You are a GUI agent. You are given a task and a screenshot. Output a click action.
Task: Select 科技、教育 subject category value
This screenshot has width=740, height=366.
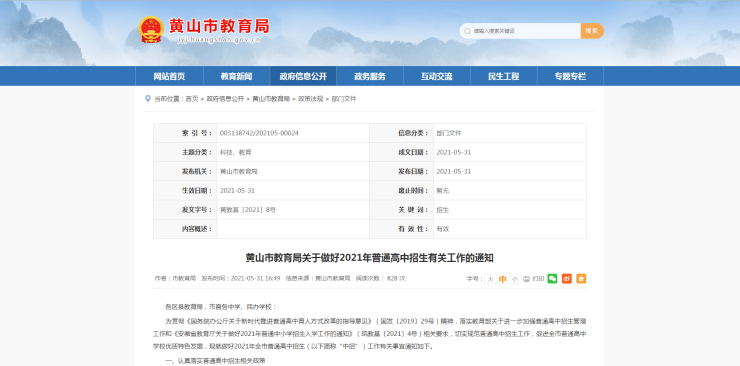235,152
